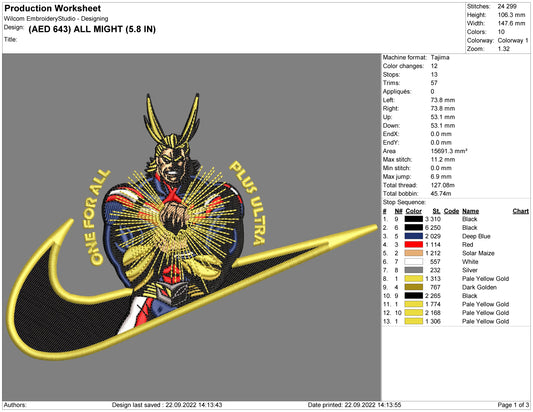The image size is (533, 412).
Task: Select the Pale Yellow Gold swatch in stop 8
Action: pyautogui.click(x=414, y=279)
